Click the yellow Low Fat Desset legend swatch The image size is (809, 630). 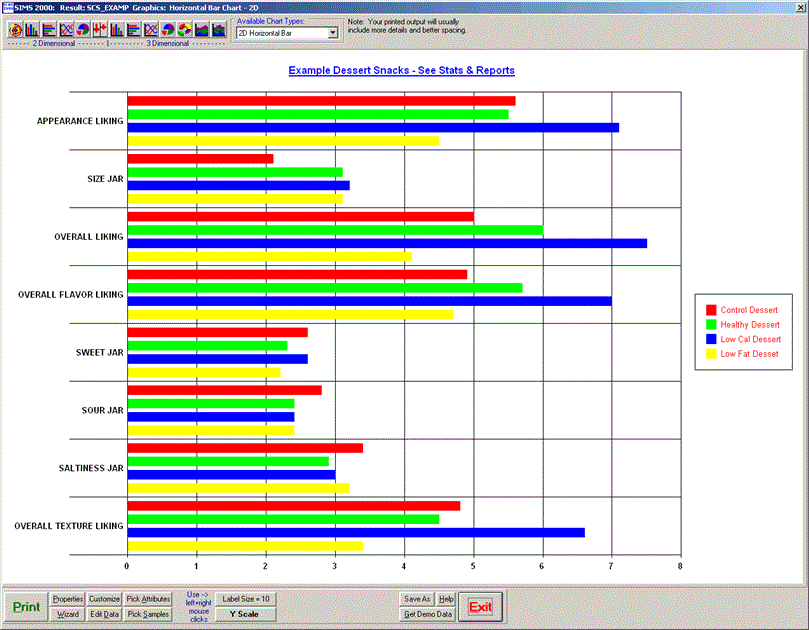coord(711,353)
